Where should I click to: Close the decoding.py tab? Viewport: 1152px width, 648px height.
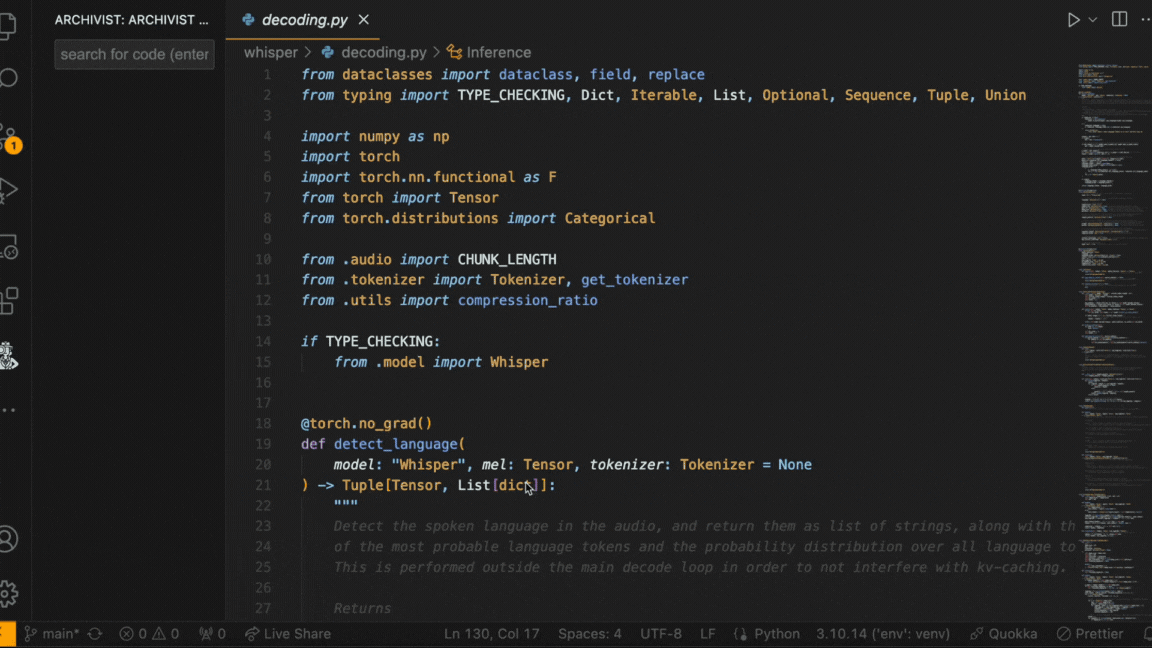(x=364, y=20)
